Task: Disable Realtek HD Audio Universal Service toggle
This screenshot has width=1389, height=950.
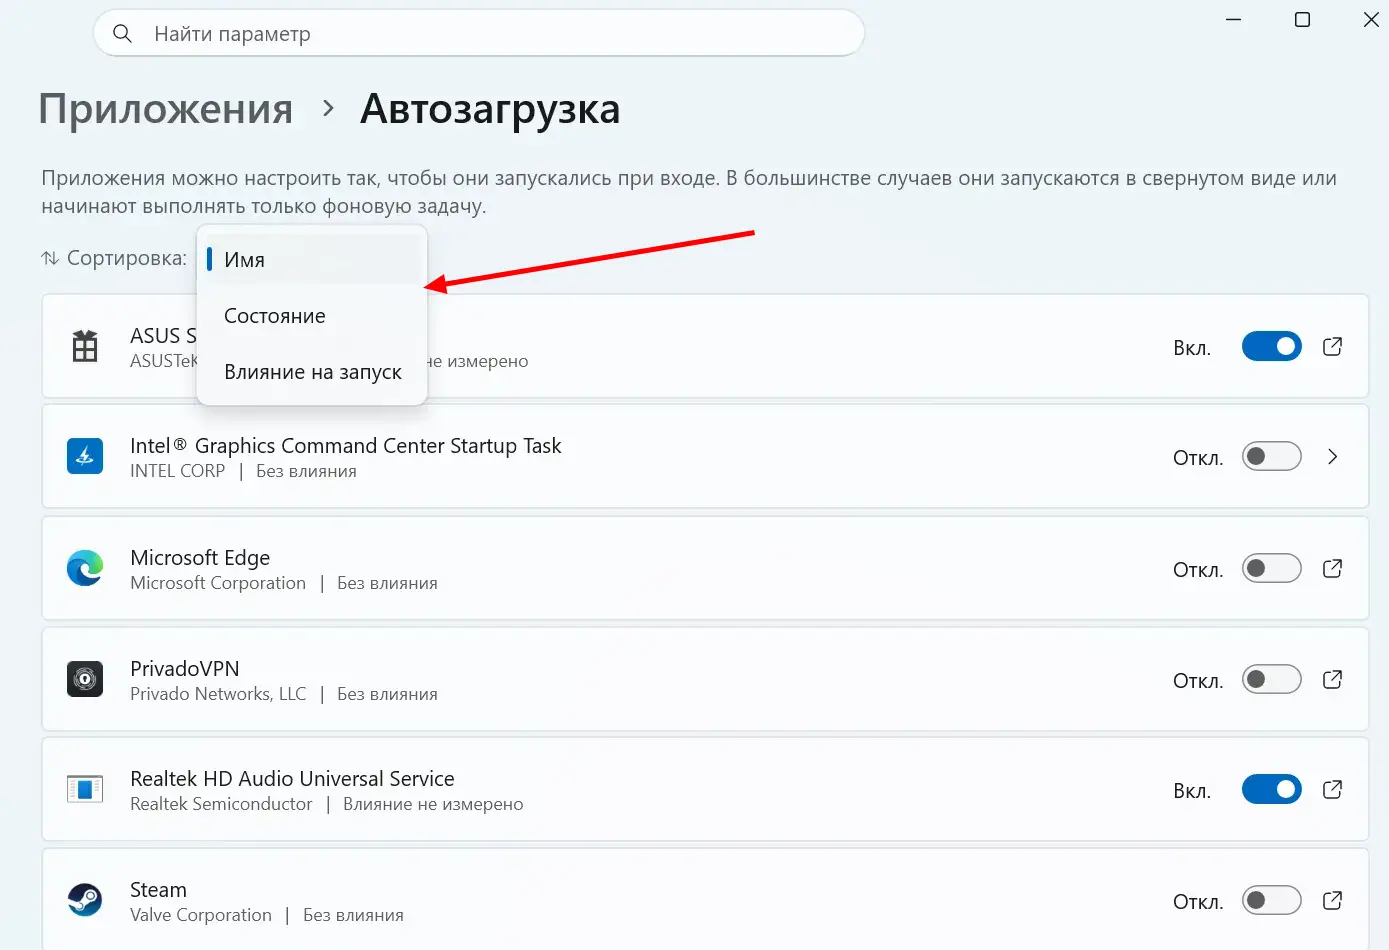Action: 1272,790
